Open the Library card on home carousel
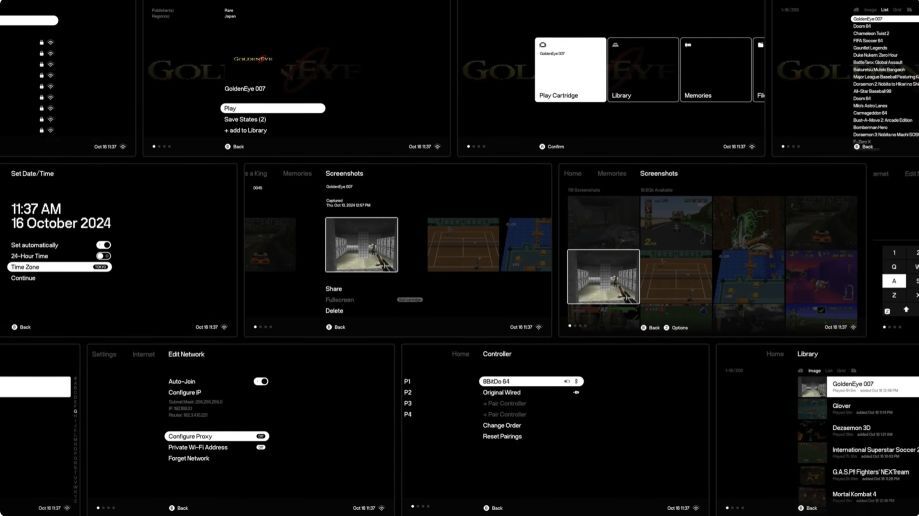 [x=643, y=70]
